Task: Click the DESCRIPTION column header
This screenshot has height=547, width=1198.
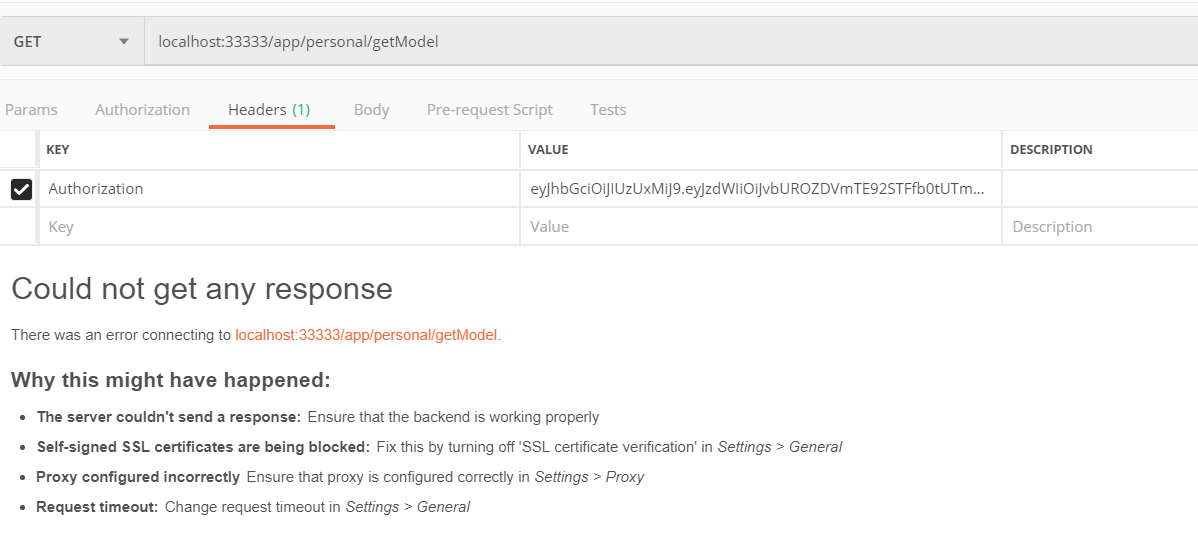Action: (x=1051, y=150)
